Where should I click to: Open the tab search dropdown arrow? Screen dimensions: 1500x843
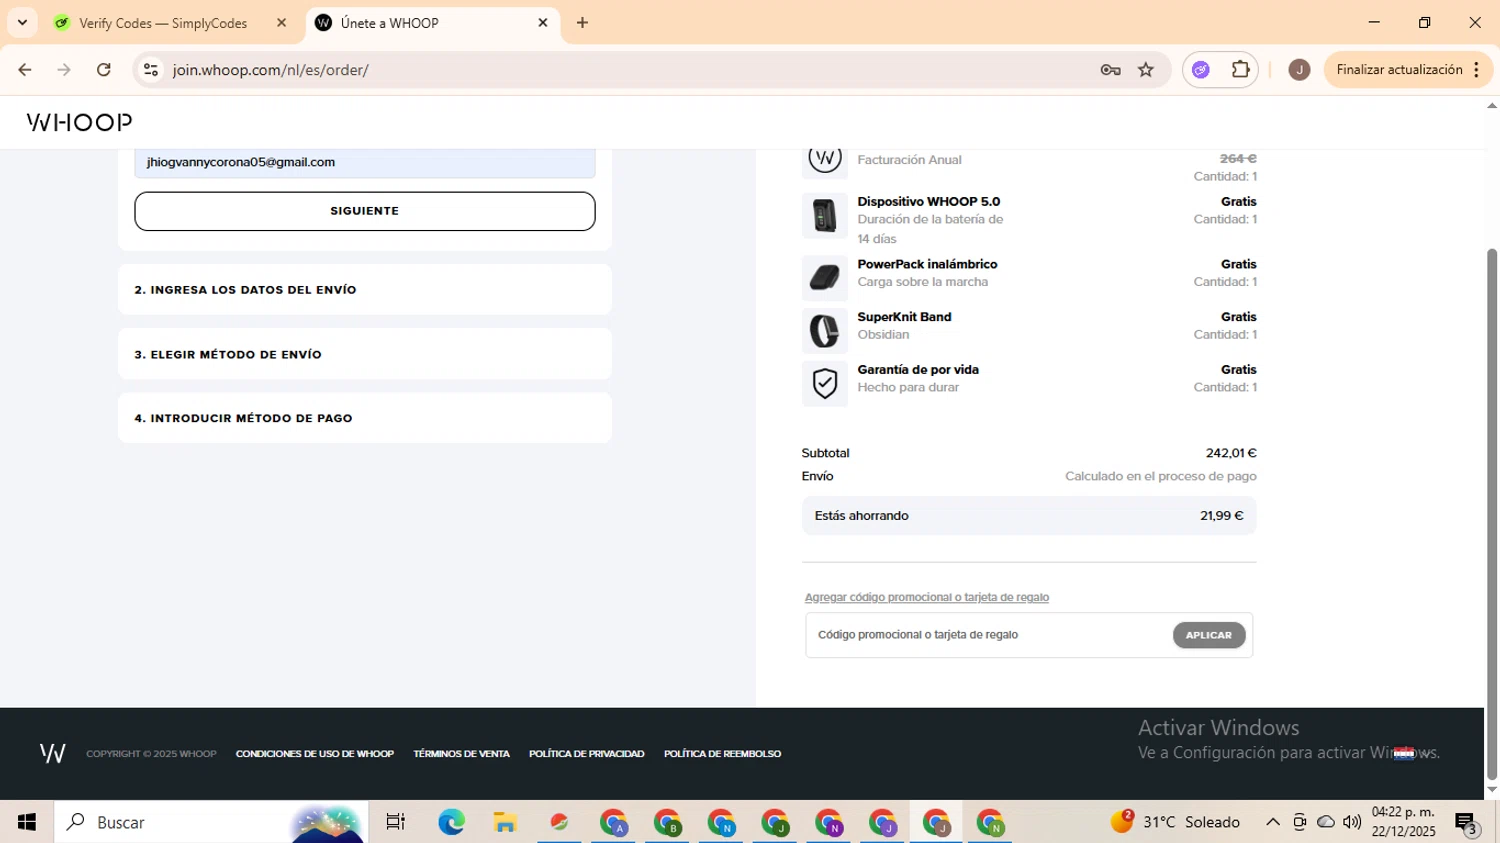pos(22,23)
